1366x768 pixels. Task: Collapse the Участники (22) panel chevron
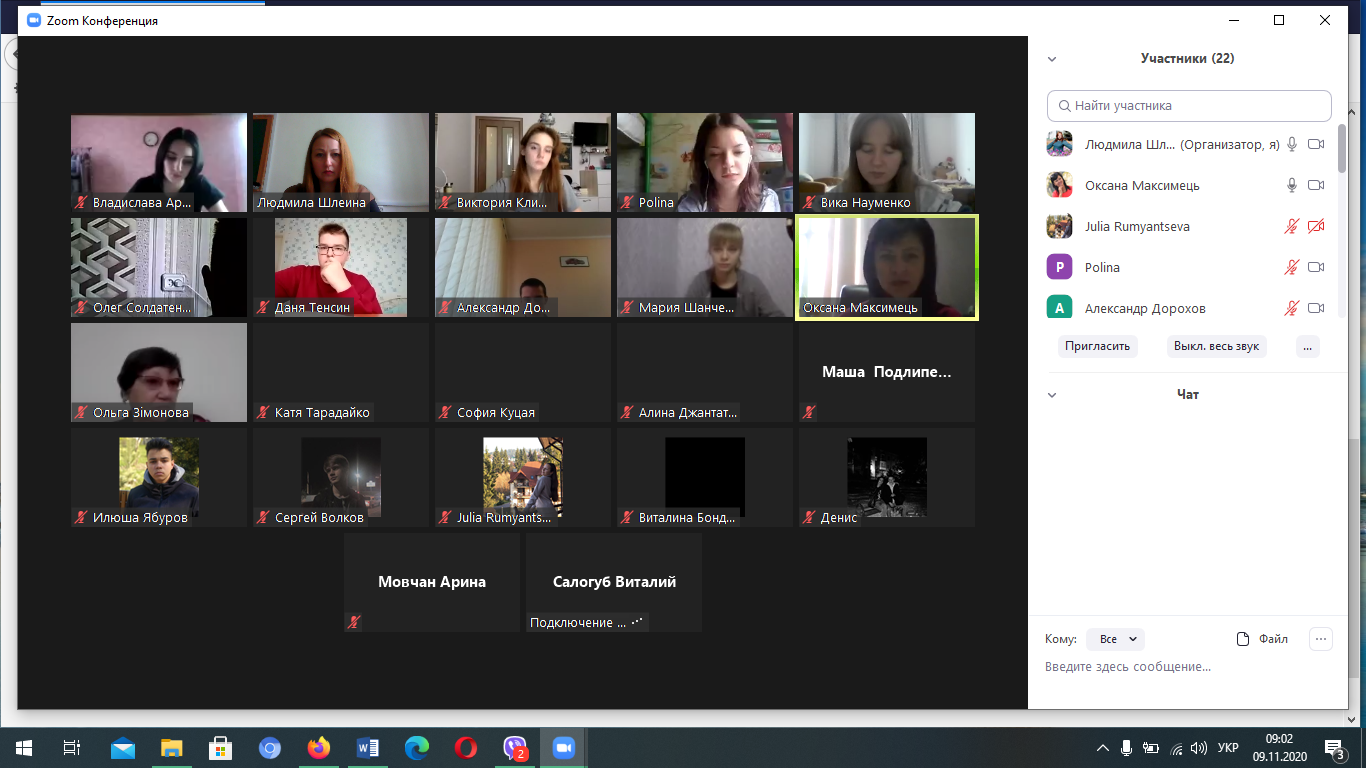(1052, 59)
